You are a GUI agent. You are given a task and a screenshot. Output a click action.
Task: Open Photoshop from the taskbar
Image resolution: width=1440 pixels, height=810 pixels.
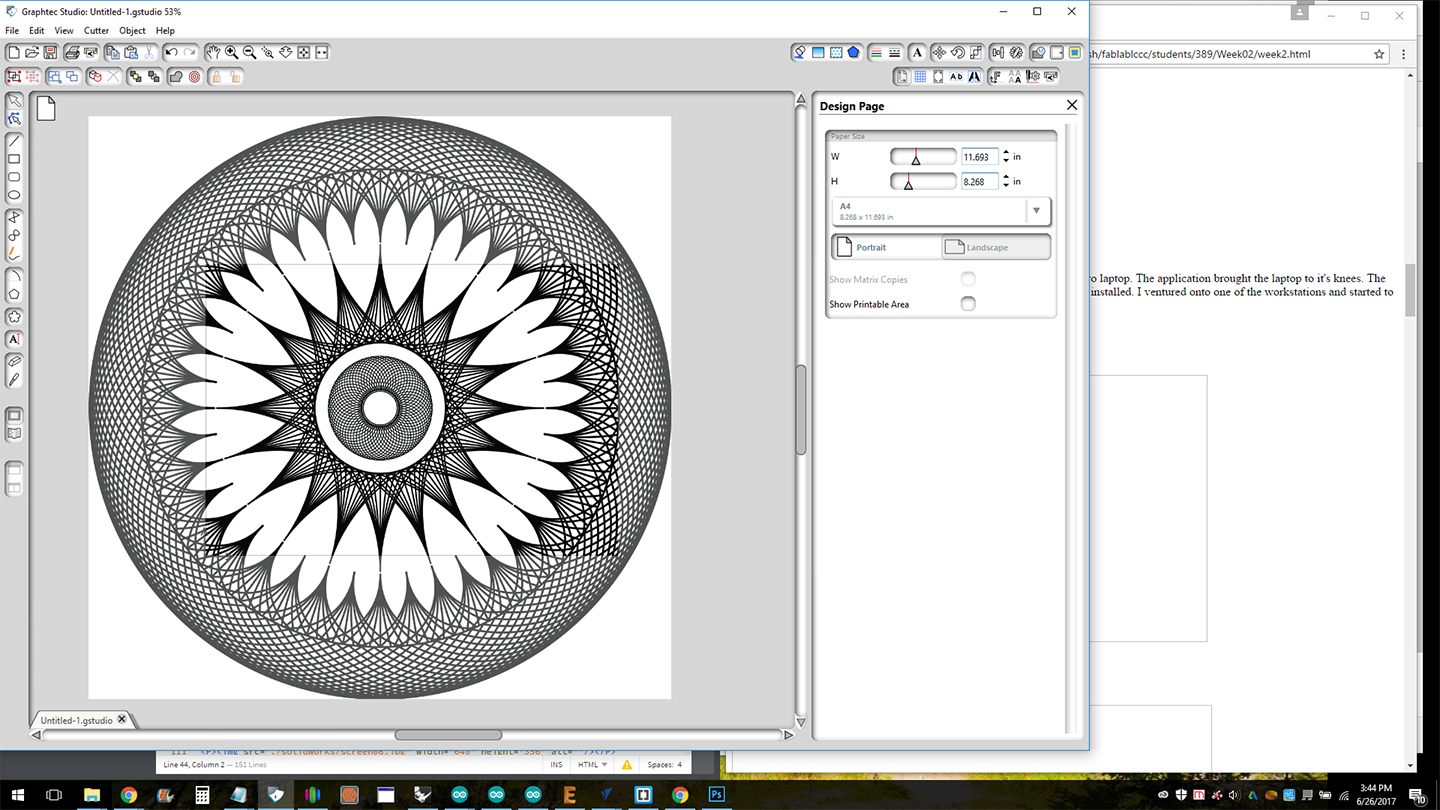717,795
